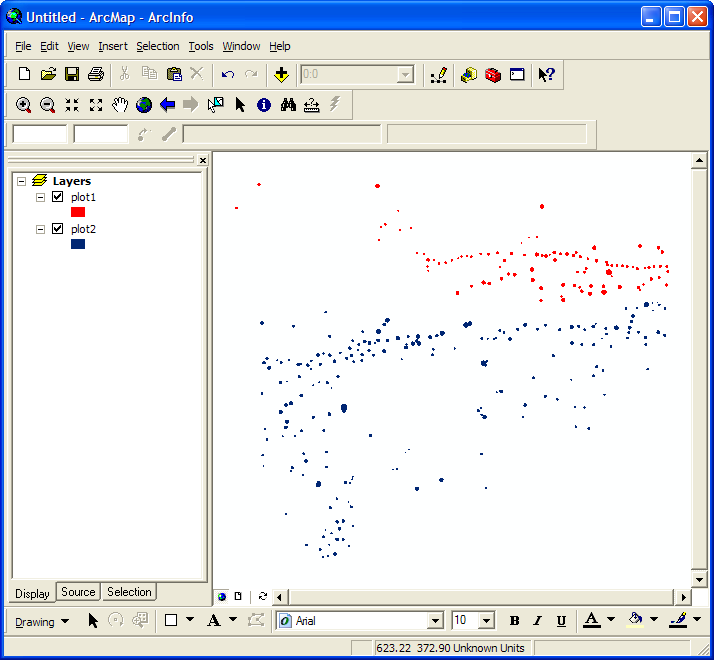
Task: Toggle the plot2 layer checkbox
Action: pyautogui.click(x=57, y=229)
